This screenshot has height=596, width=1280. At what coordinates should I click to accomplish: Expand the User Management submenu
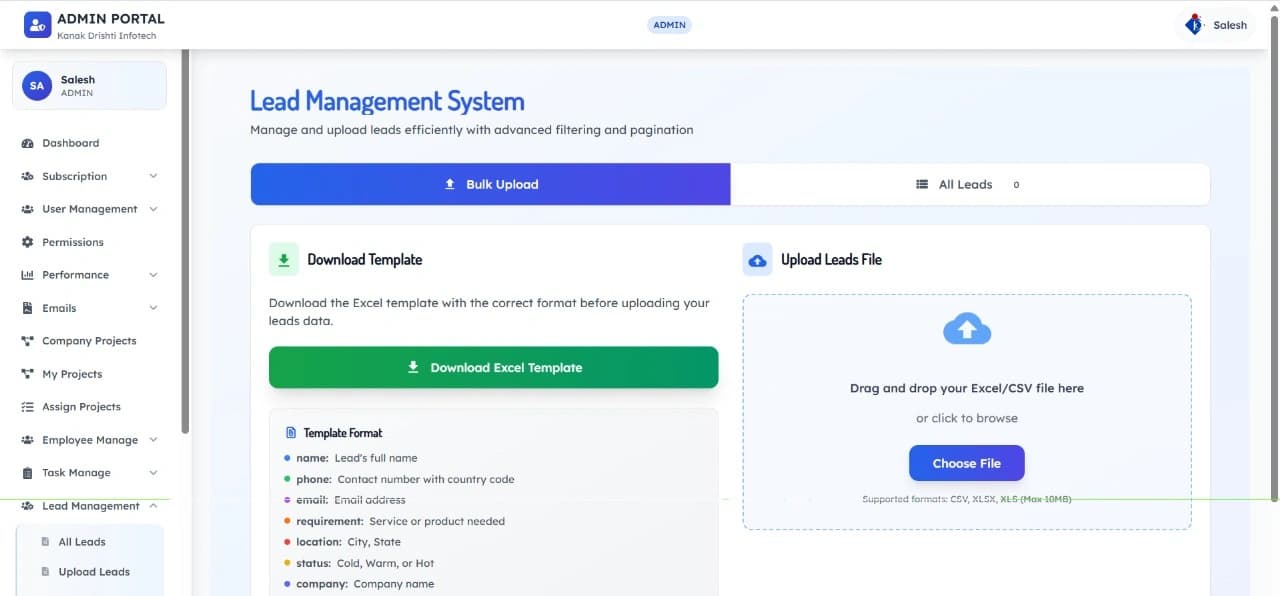[153, 209]
